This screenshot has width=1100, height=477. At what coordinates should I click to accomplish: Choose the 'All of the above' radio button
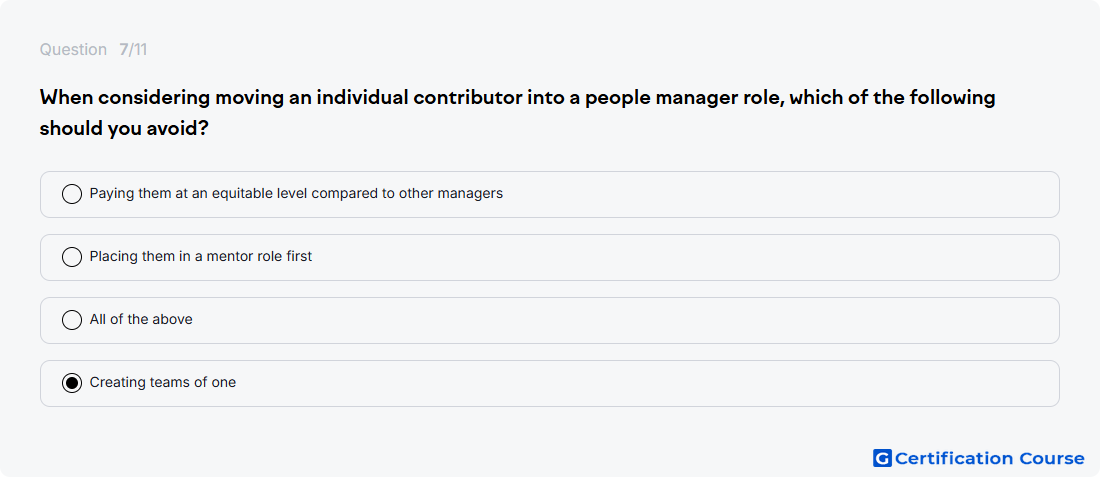(x=72, y=320)
